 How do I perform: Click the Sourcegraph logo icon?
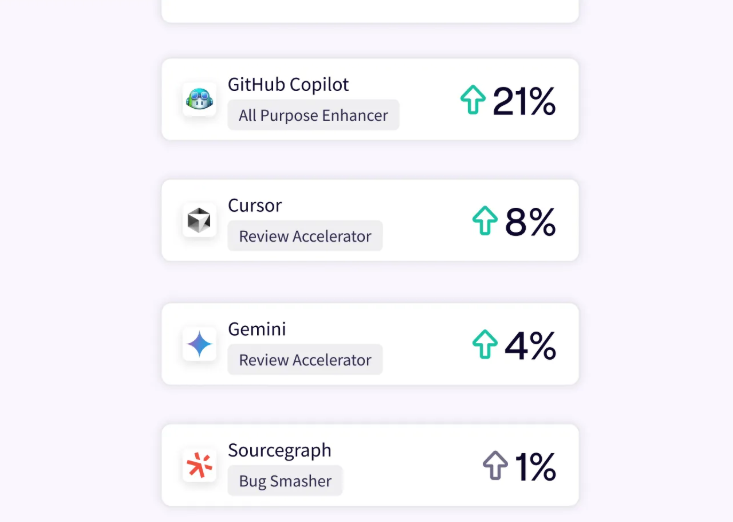pyautogui.click(x=199, y=465)
